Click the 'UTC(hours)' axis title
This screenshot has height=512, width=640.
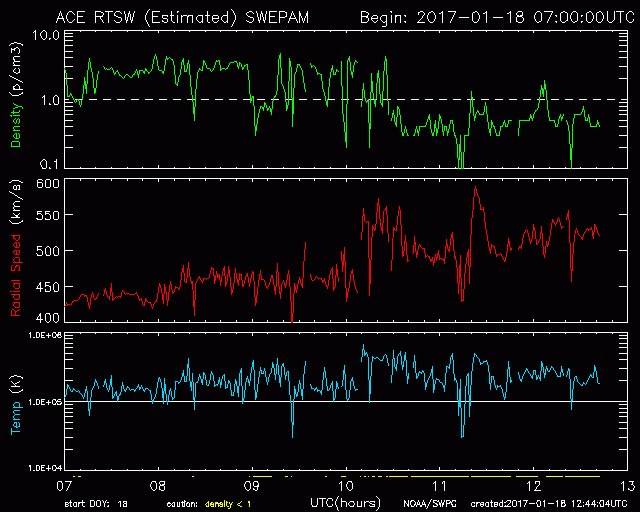[x=345, y=503]
